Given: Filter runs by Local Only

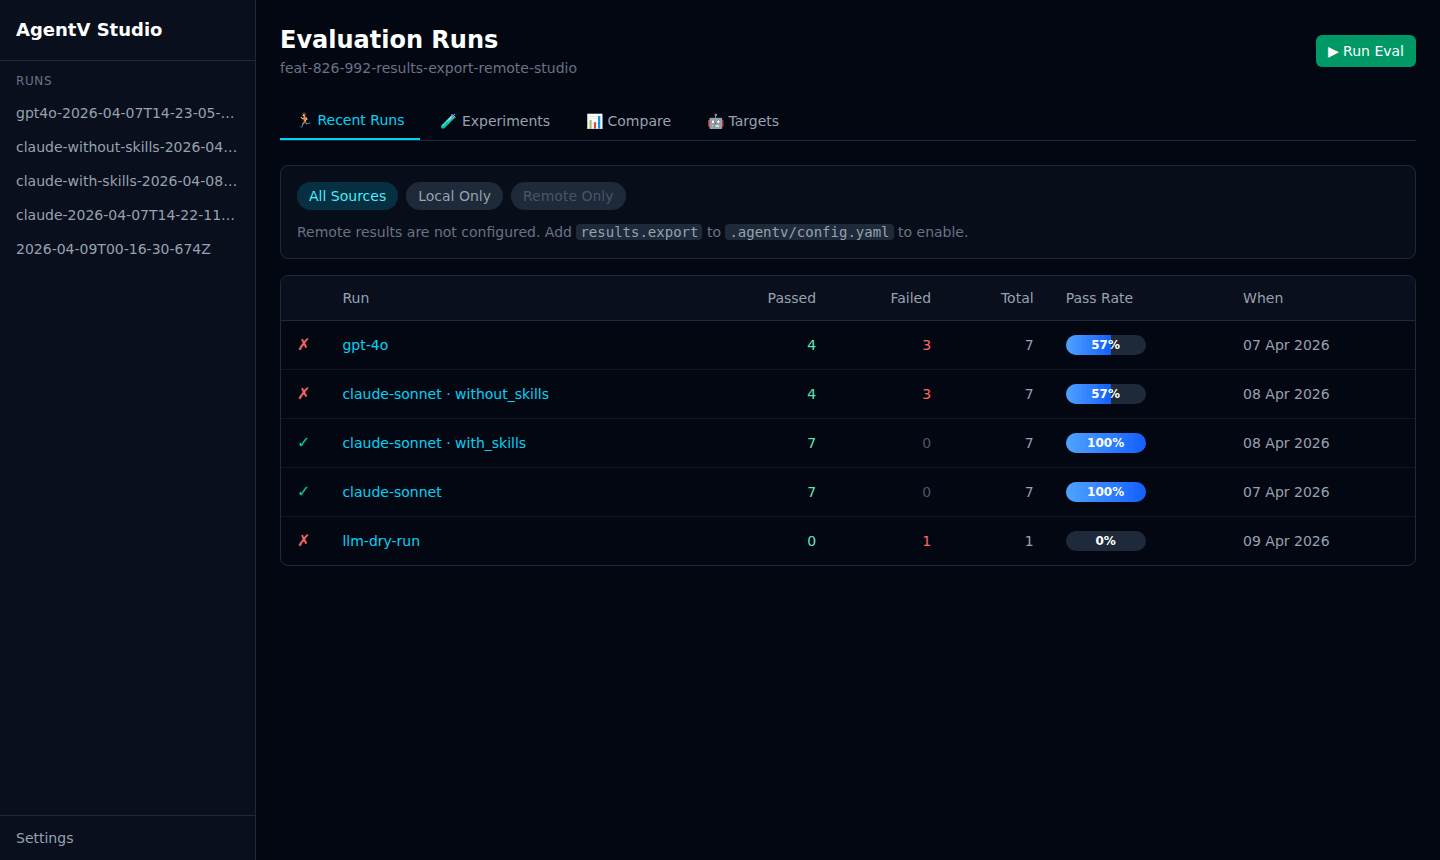Looking at the screenshot, I should [x=454, y=196].
